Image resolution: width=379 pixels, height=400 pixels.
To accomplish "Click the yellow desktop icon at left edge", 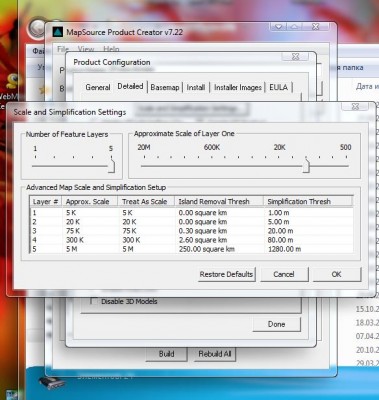I will (x=12, y=82).
